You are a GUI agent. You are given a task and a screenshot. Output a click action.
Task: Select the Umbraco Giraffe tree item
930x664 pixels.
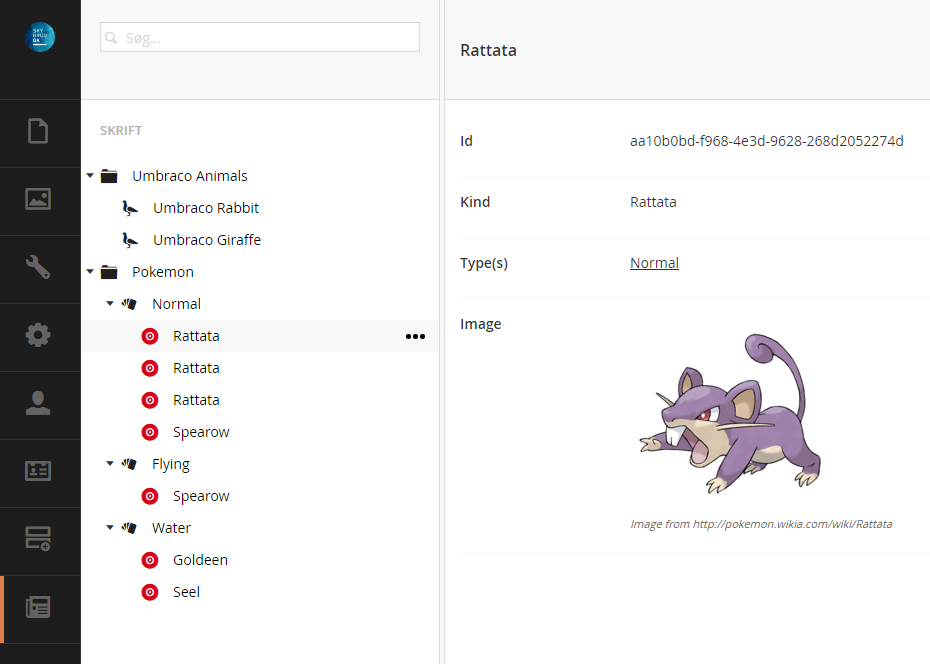pyautogui.click(x=207, y=240)
